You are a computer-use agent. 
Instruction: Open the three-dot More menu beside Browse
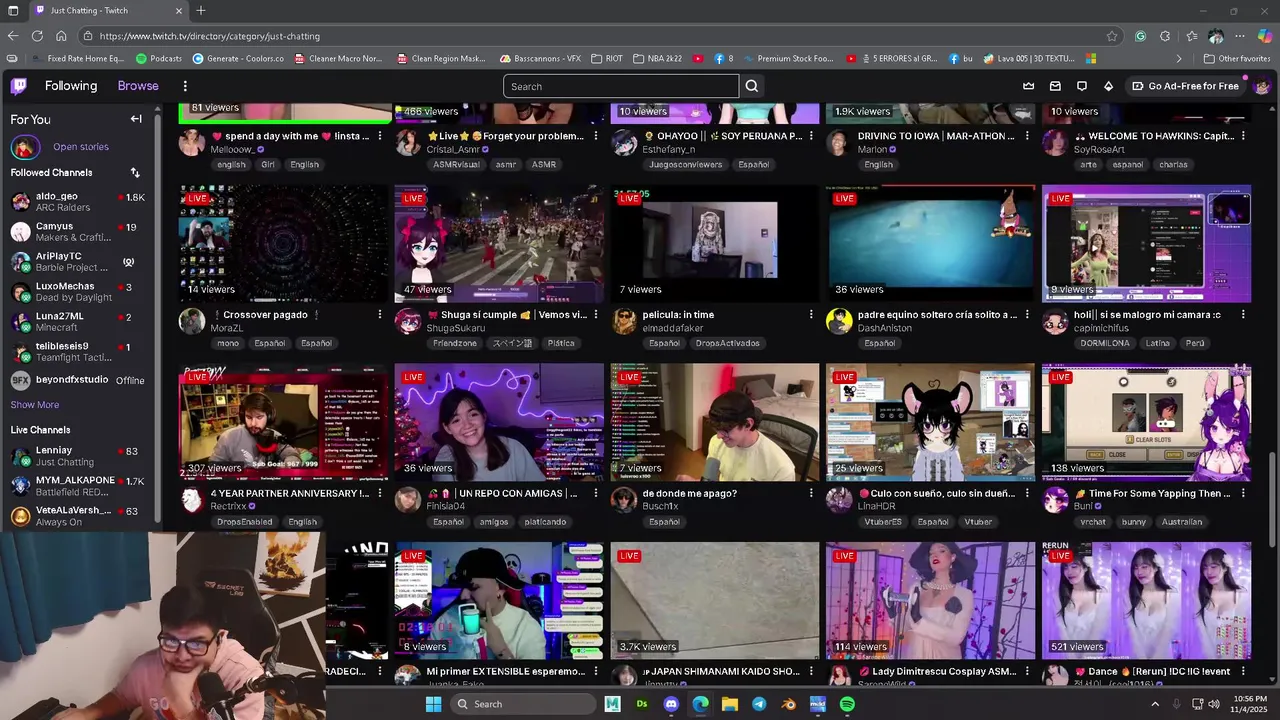tap(184, 86)
